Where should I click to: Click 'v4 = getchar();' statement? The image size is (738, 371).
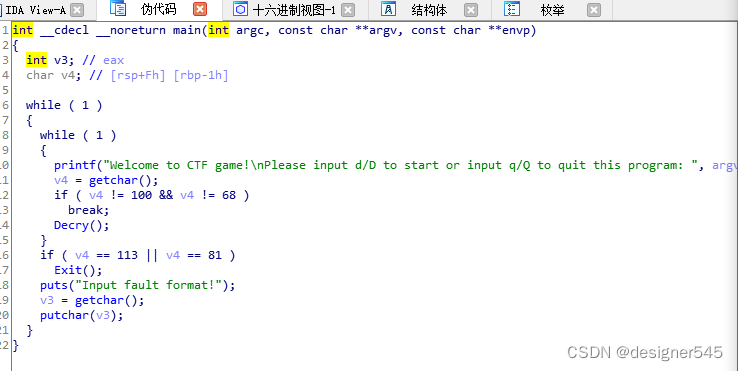[x=106, y=180]
